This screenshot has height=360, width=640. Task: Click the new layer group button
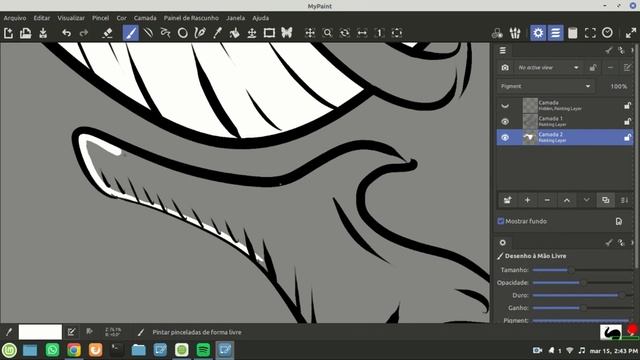coord(508,200)
